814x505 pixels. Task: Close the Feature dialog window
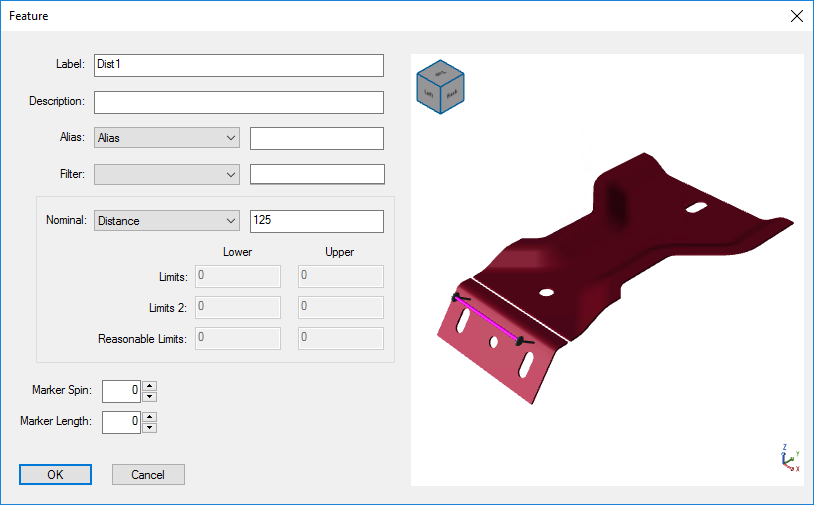point(796,16)
